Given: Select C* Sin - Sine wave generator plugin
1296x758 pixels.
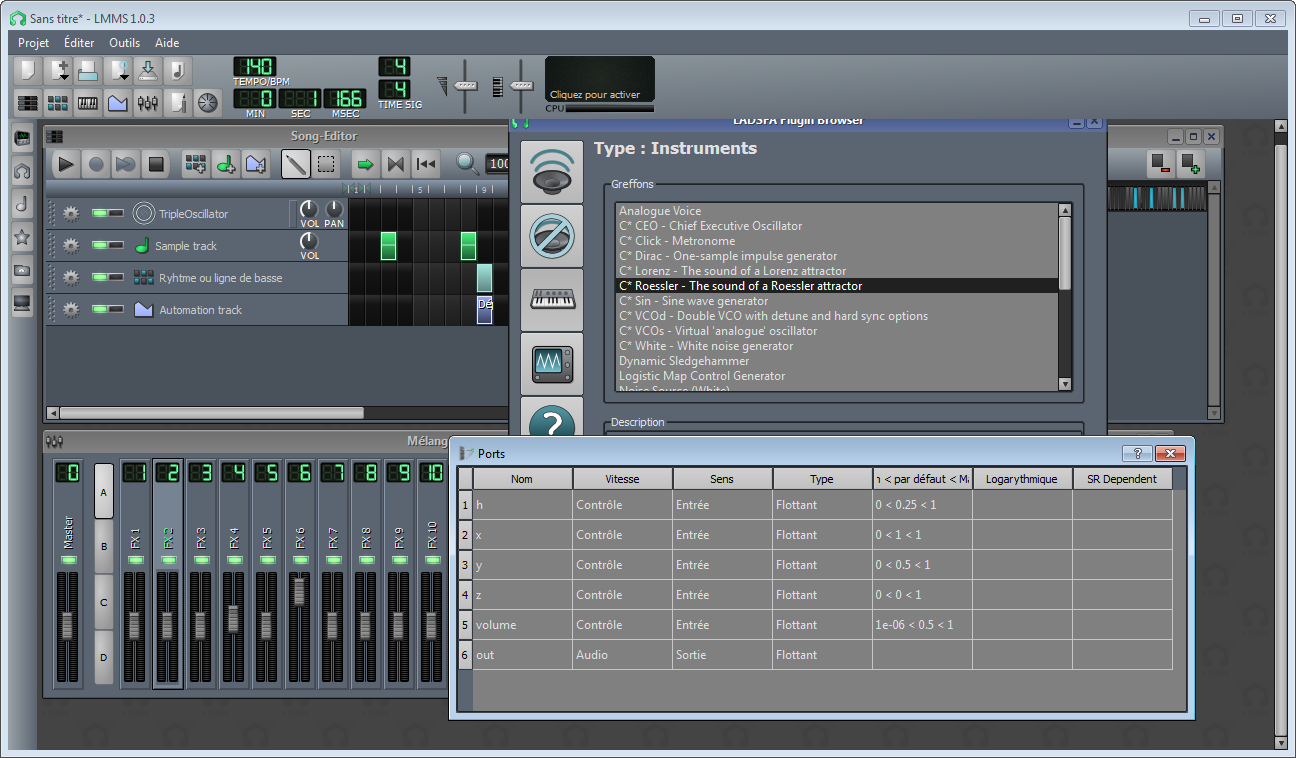Looking at the screenshot, I should pos(693,301).
